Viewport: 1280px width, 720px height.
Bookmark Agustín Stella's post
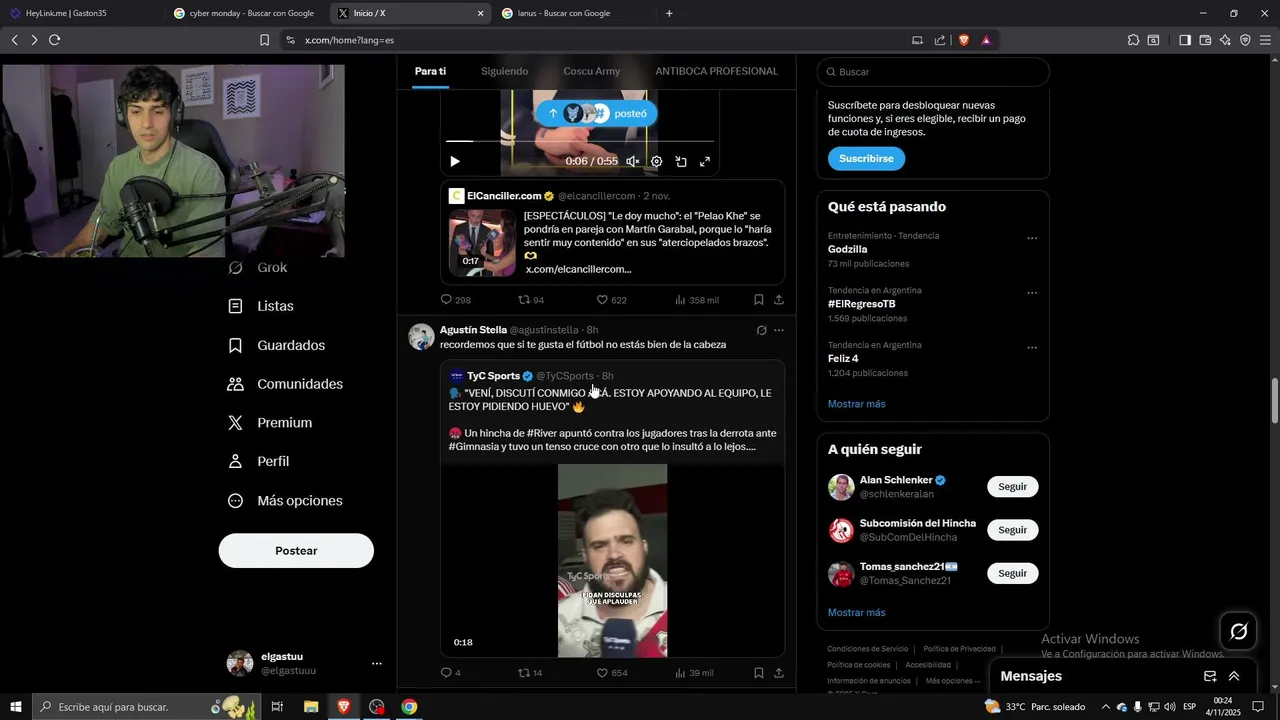click(758, 673)
